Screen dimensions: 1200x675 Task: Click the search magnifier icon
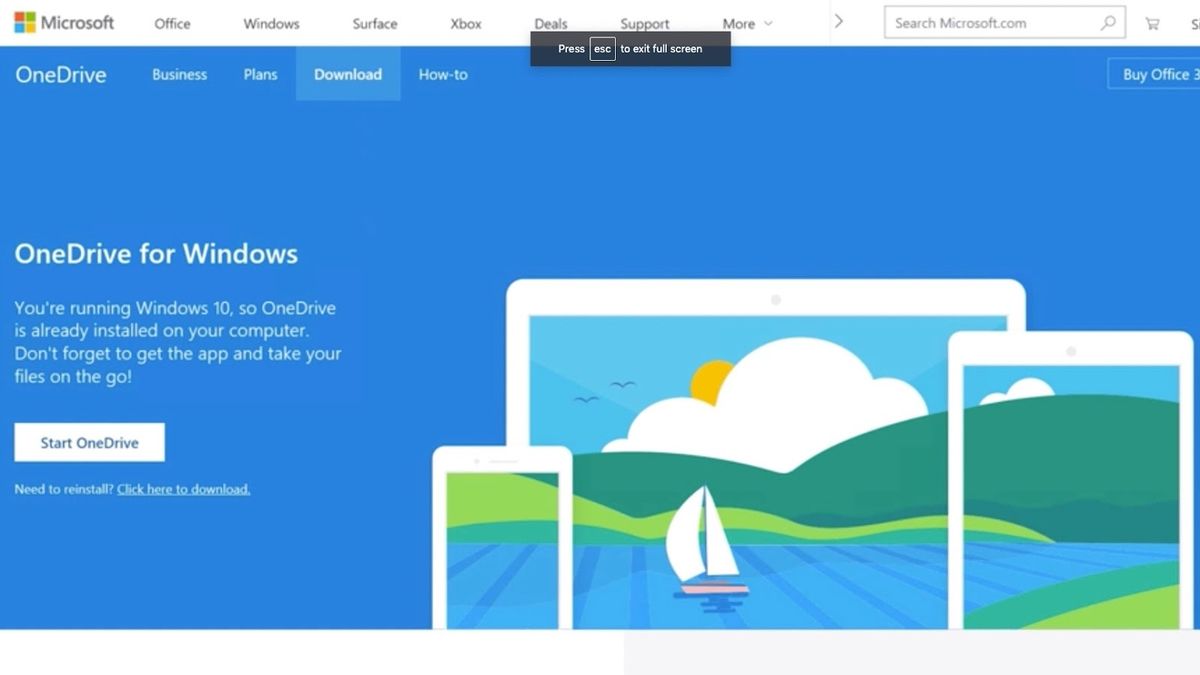(x=1110, y=22)
